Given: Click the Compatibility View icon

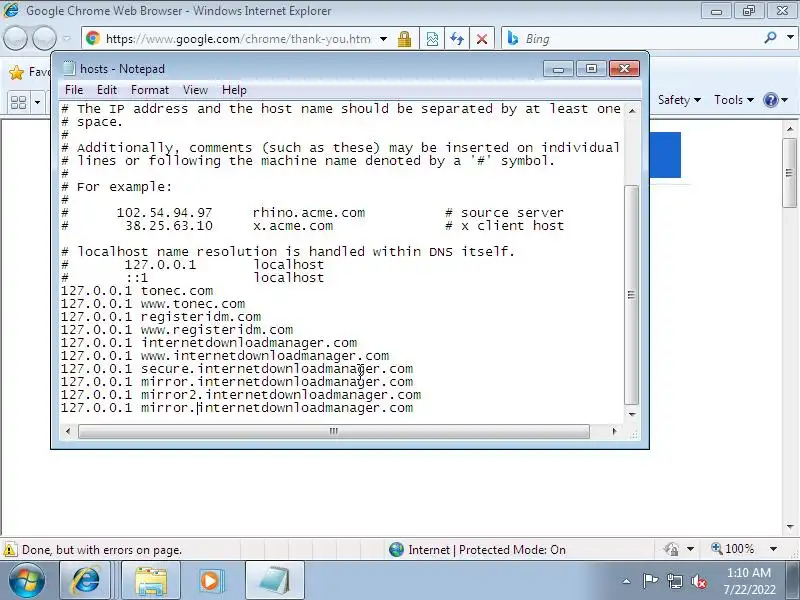Looking at the screenshot, I should click(x=432, y=39).
